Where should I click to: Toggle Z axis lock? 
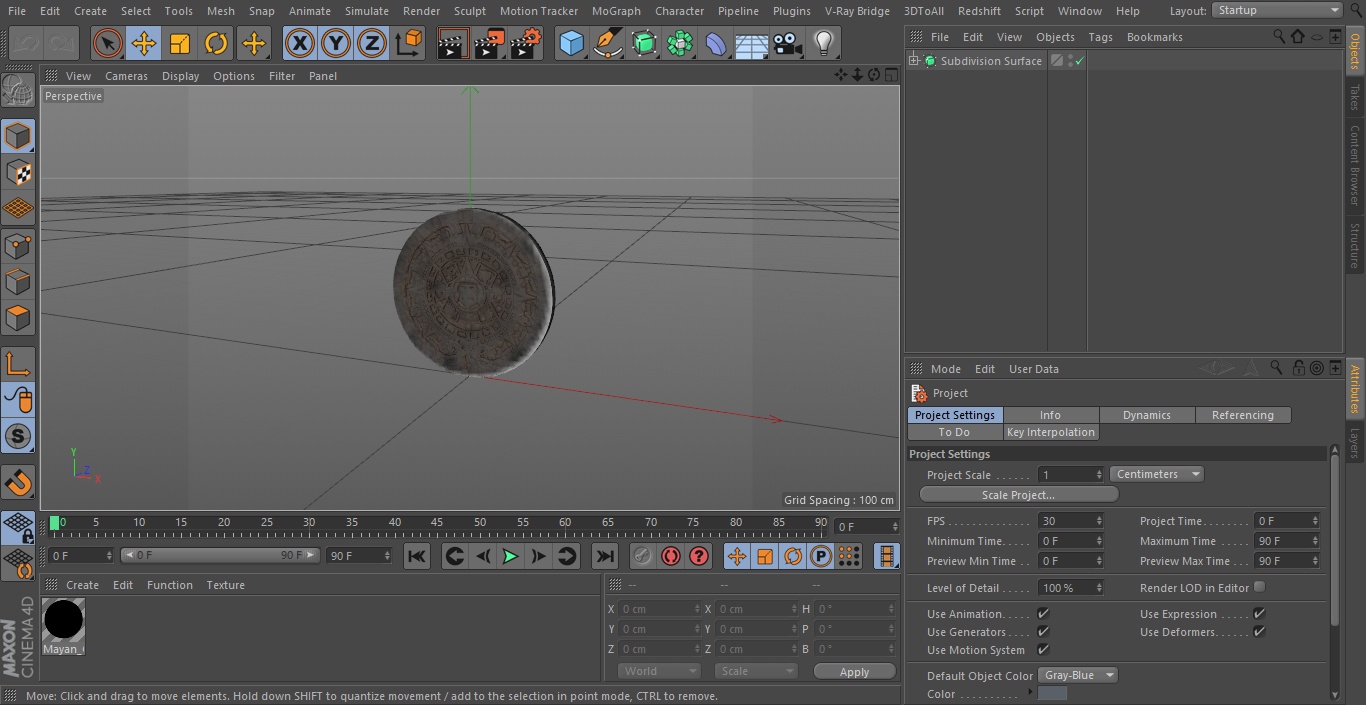pos(372,44)
